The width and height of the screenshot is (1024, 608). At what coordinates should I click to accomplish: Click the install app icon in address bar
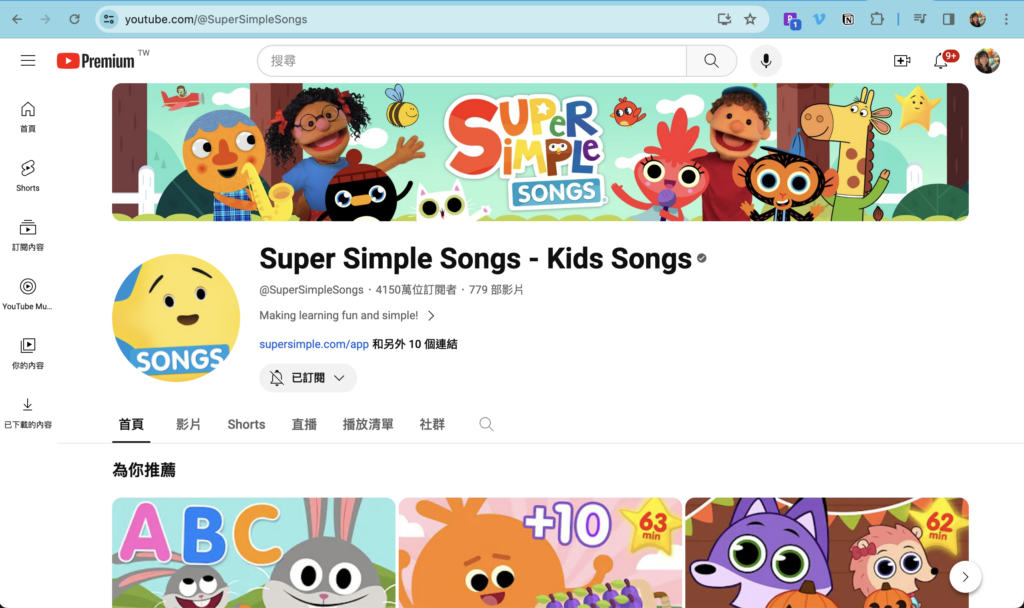(x=724, y=19)
